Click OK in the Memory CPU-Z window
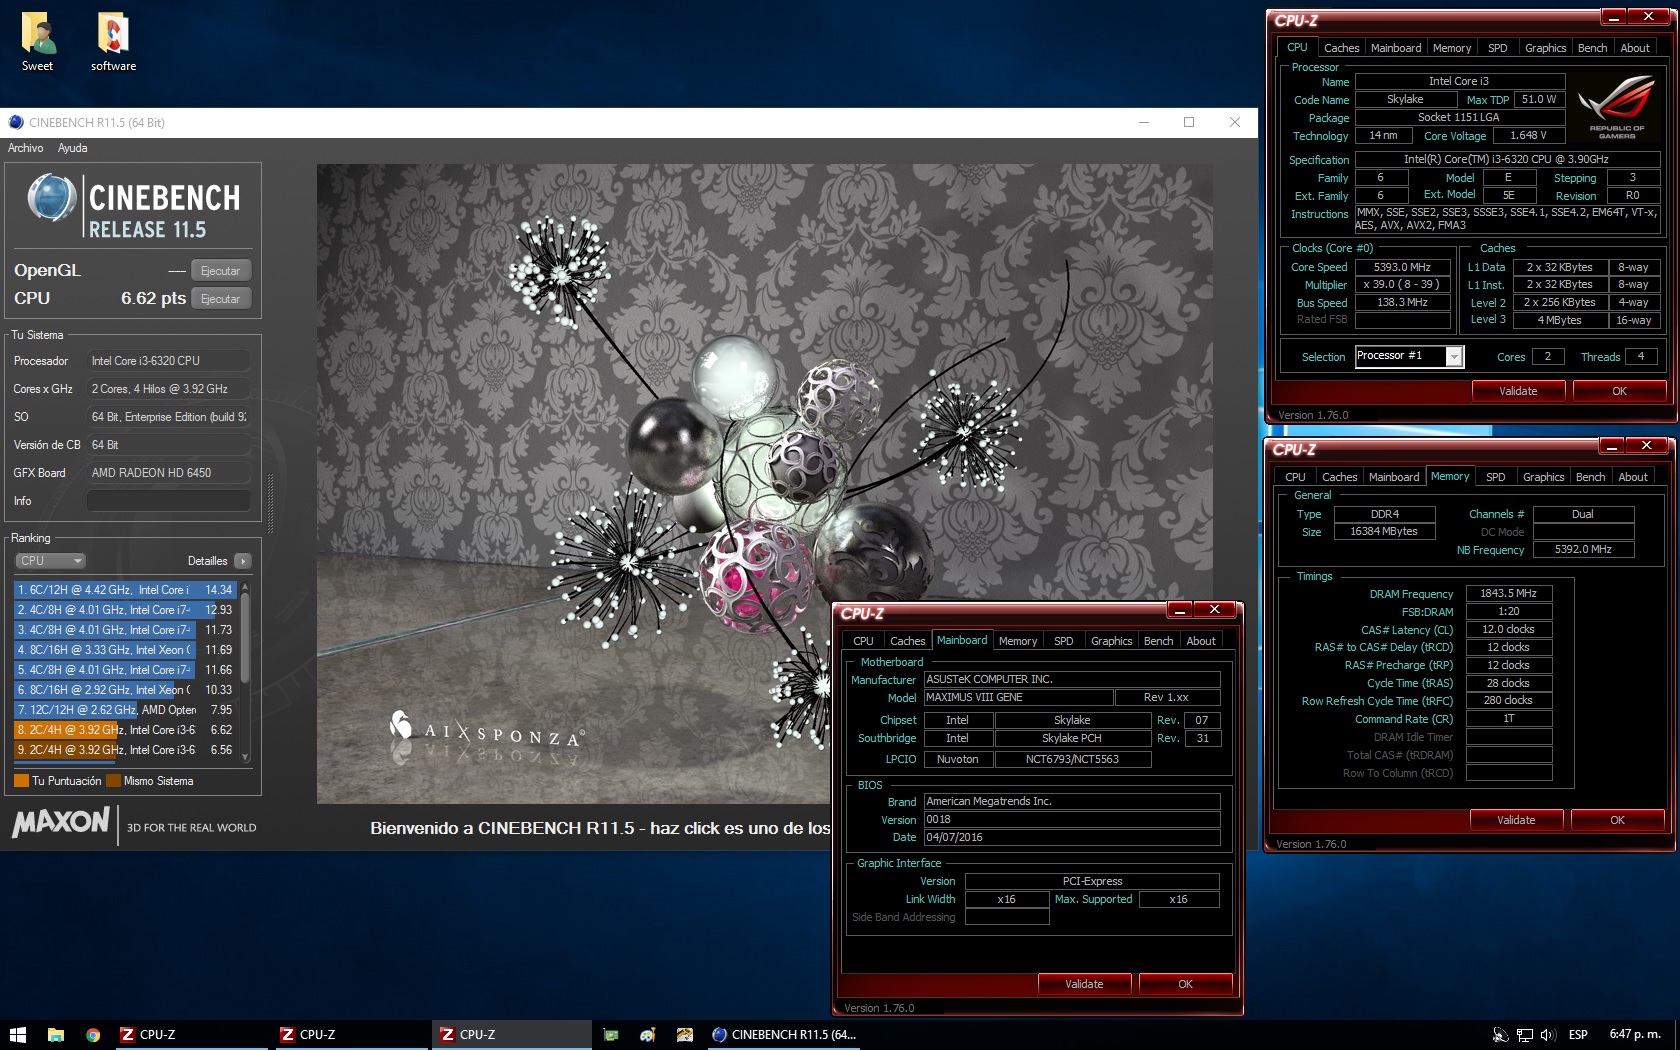 pyautogui.click(x=1617, y=820)
